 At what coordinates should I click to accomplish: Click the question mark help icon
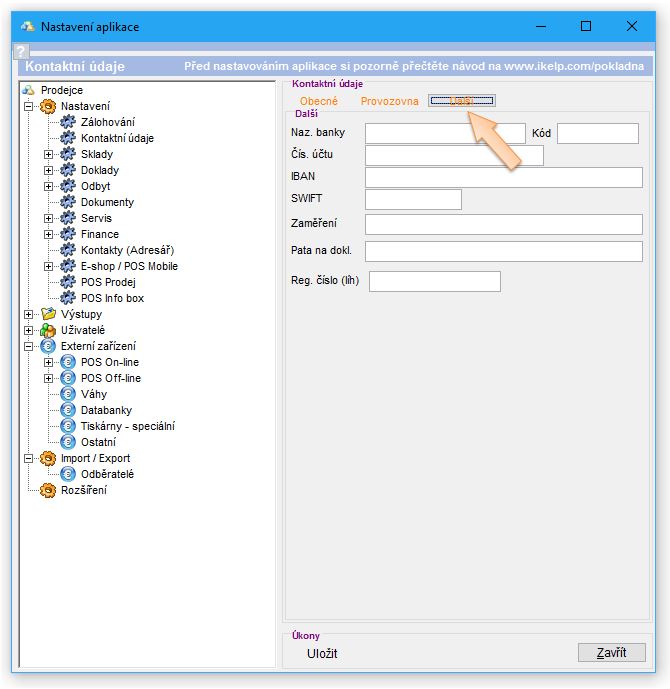(20, 52)
